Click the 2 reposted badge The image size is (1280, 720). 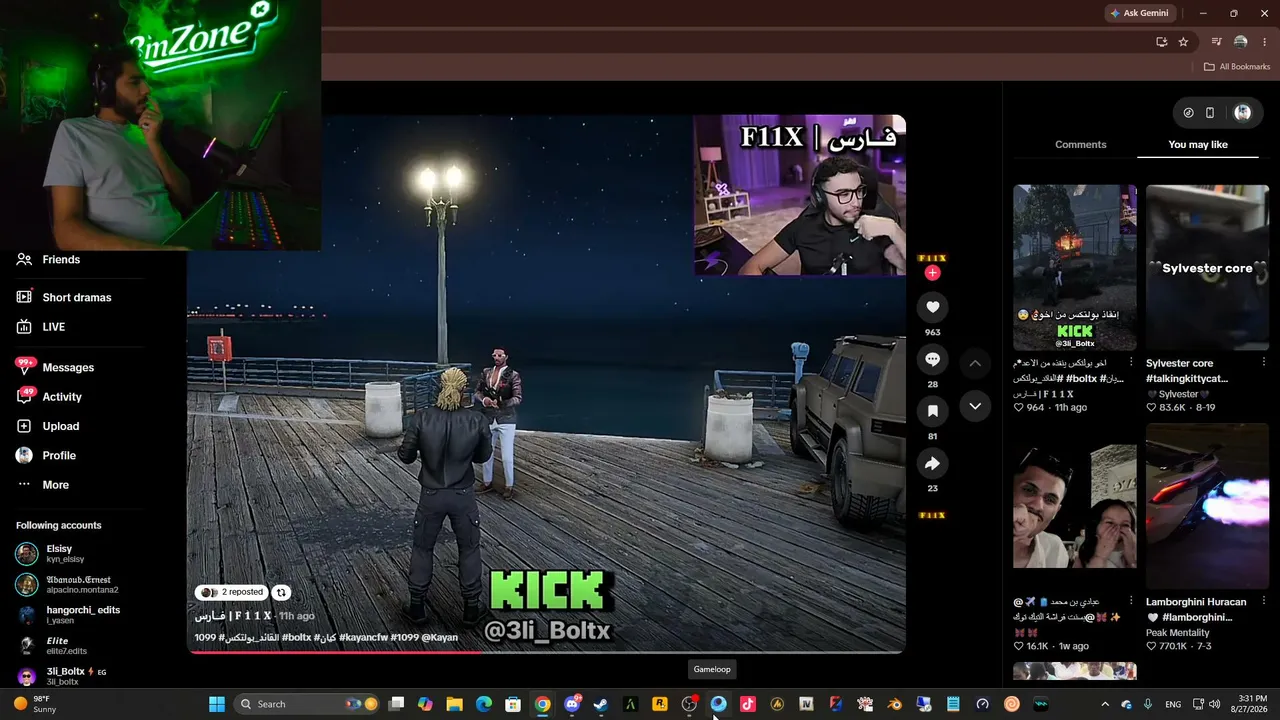[232, 592]
